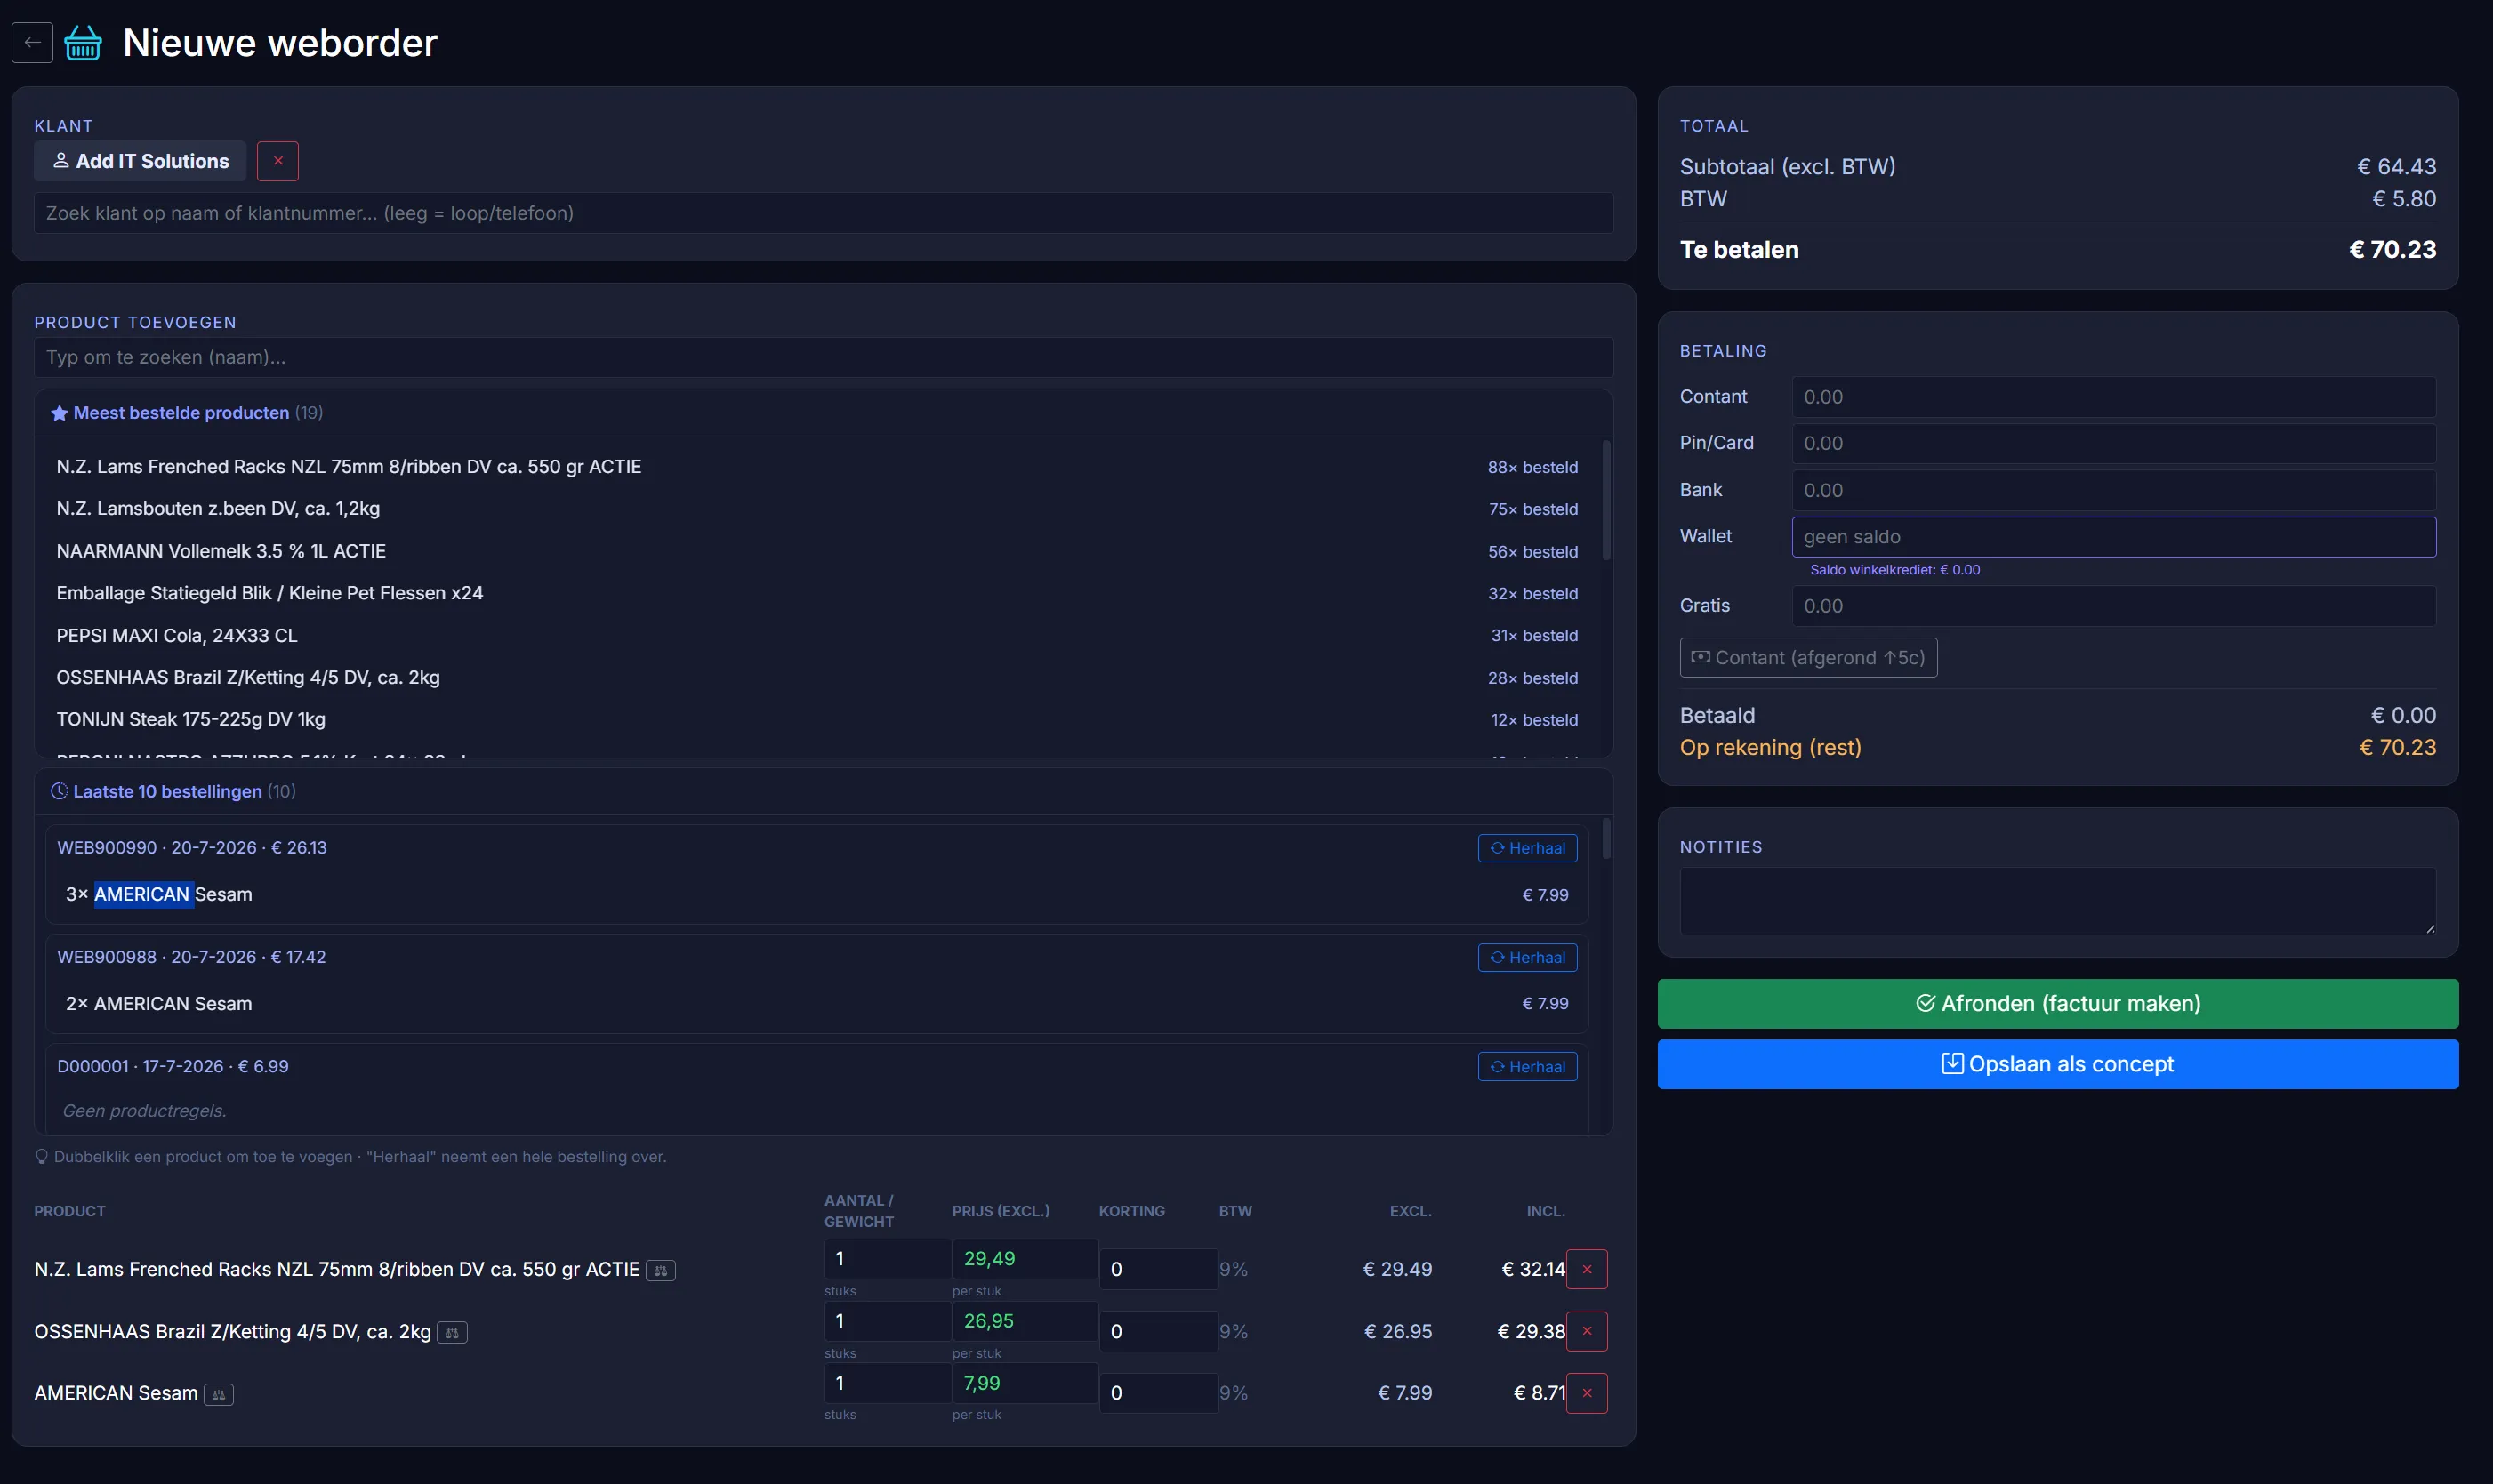Image resolution: width=2493 pixels, height=1484 pixels.
Task: Click Opslaan als concept button
Action: point(2058,1064)
